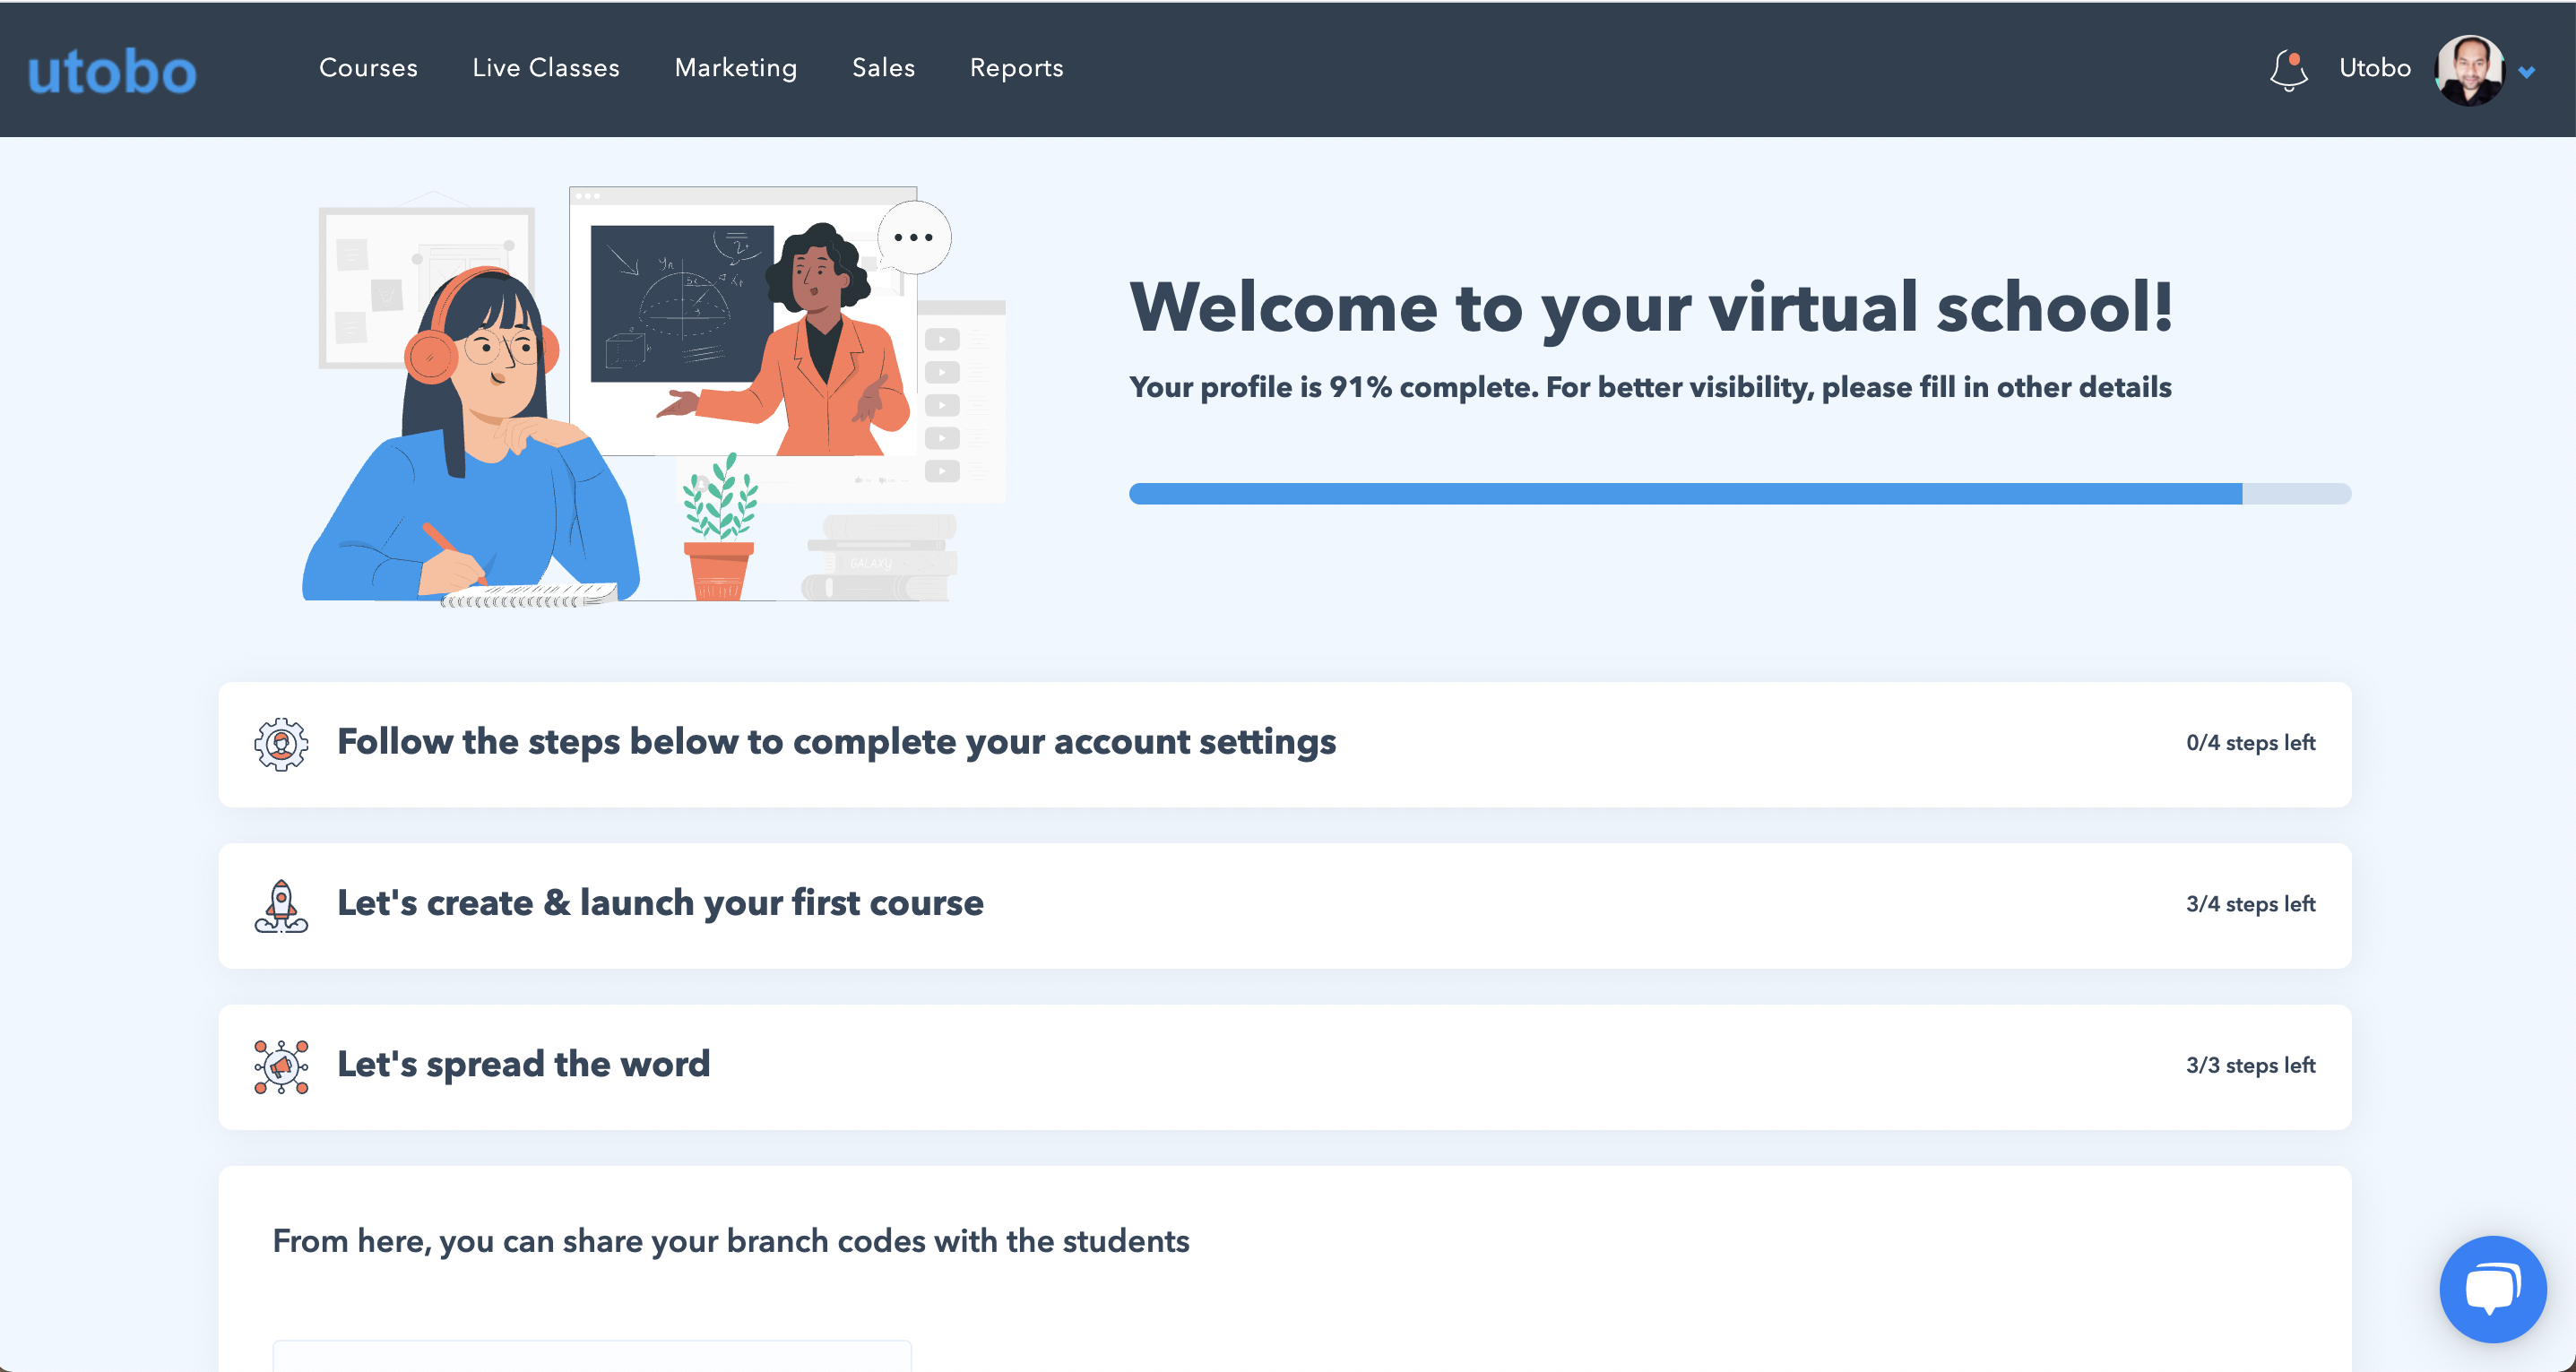Click the profile completion progress bar
The height and width of the screenshot is (1372, 2576).
tap(1739, 494)
